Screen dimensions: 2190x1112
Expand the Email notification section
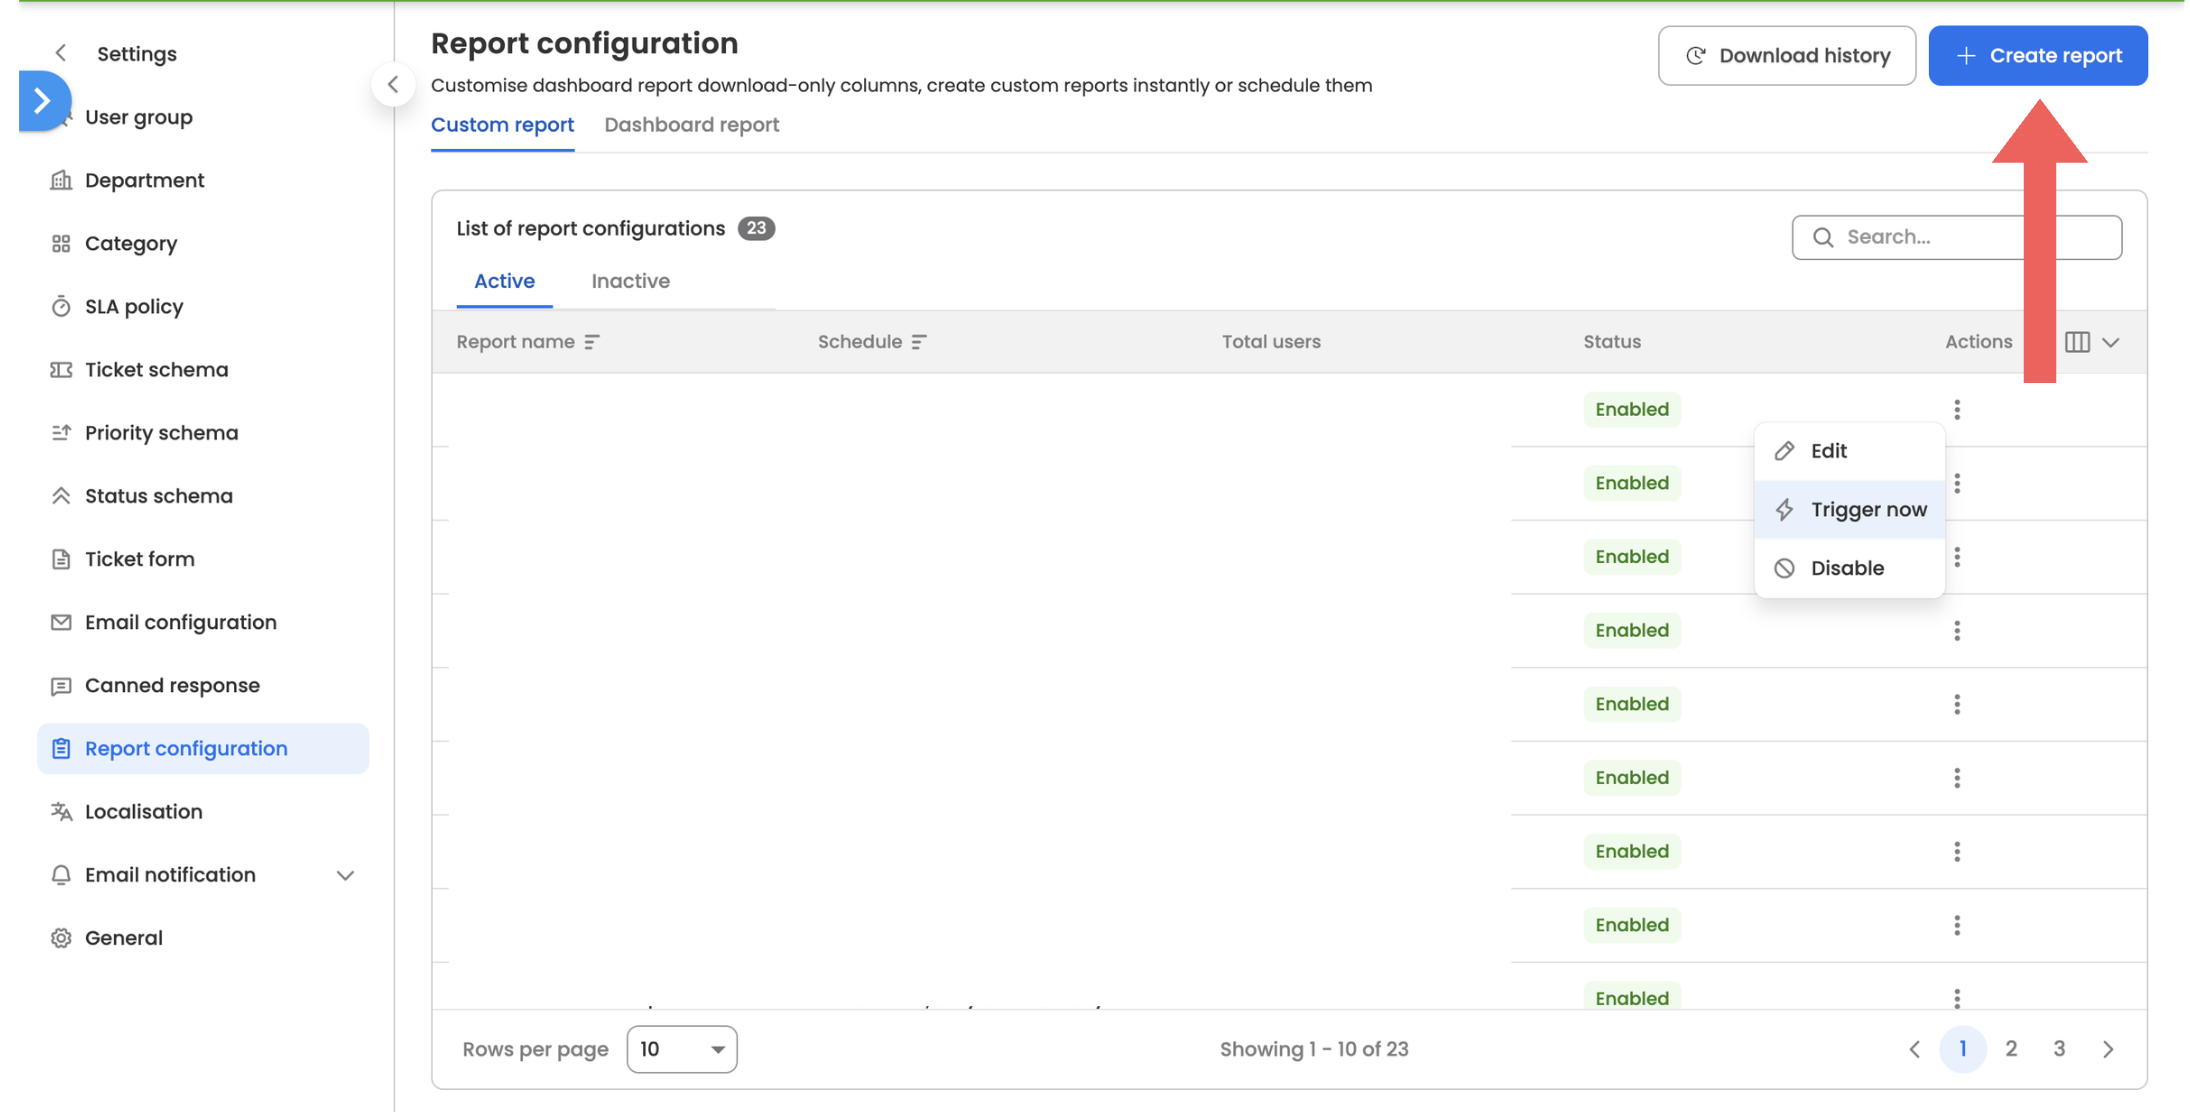(x=345, y=875)
